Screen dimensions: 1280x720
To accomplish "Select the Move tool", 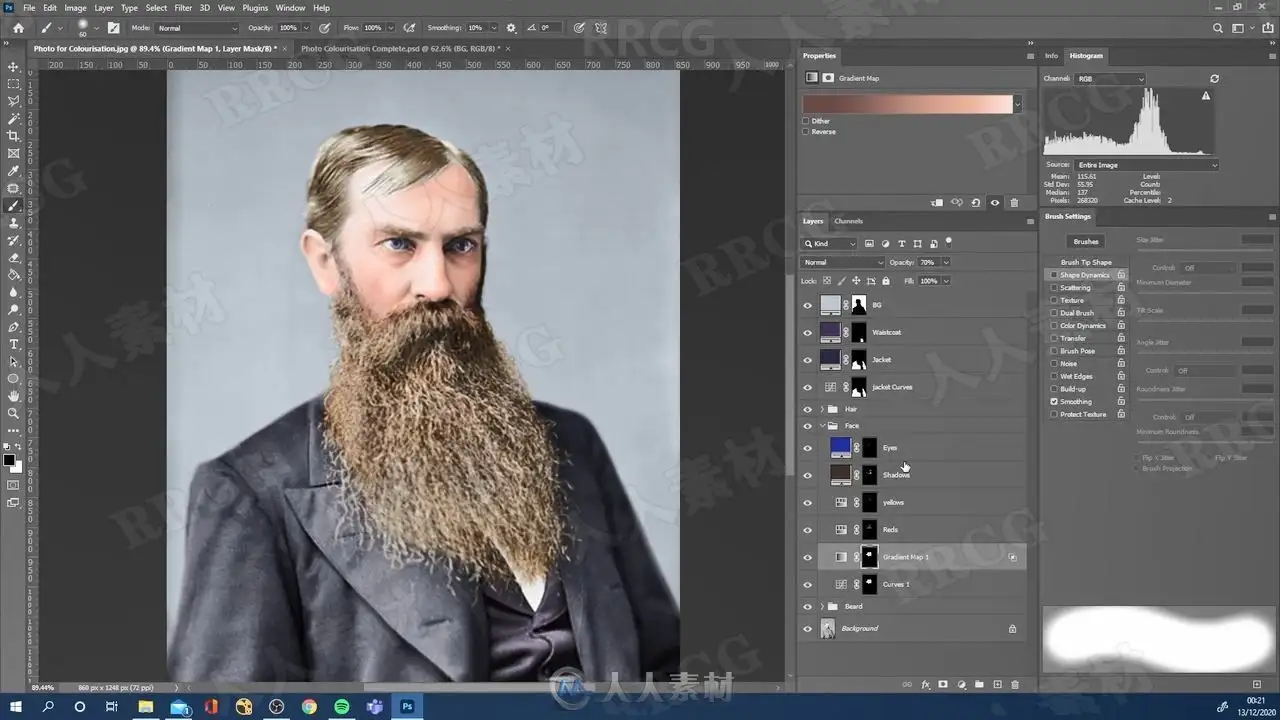I will point(14,67).
